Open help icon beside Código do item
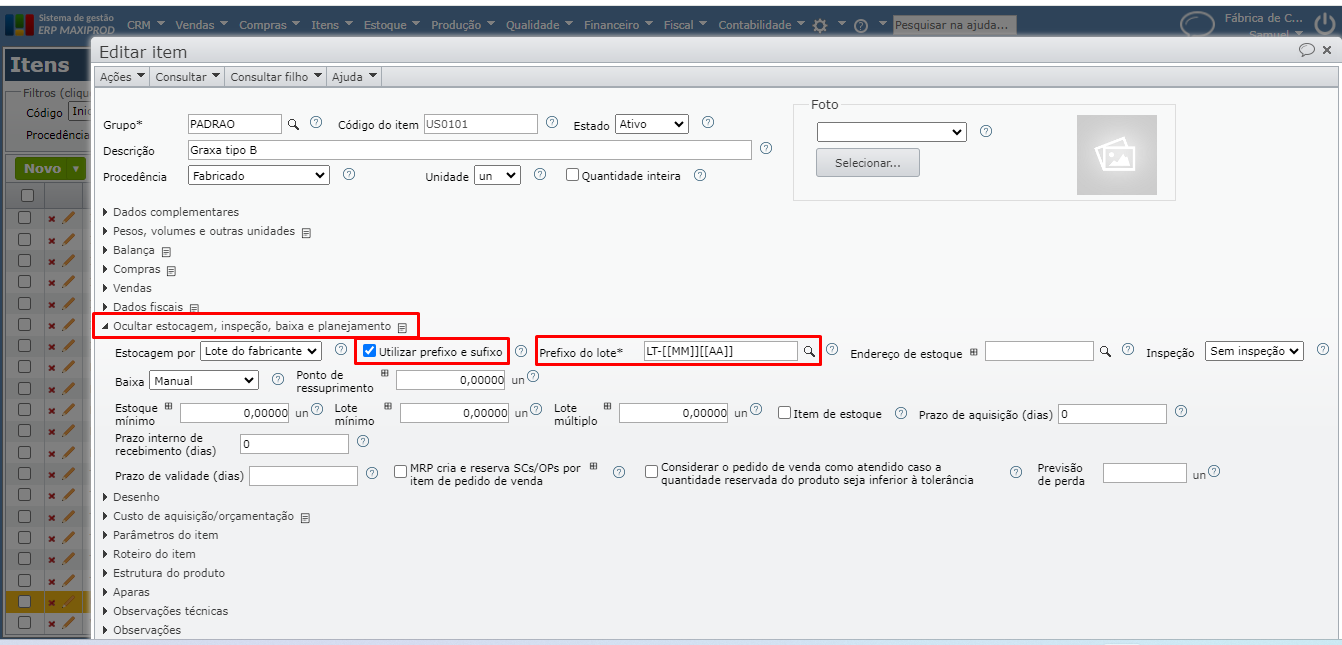The height and width of the screenshot is (645, 1342). pos(551,123)
